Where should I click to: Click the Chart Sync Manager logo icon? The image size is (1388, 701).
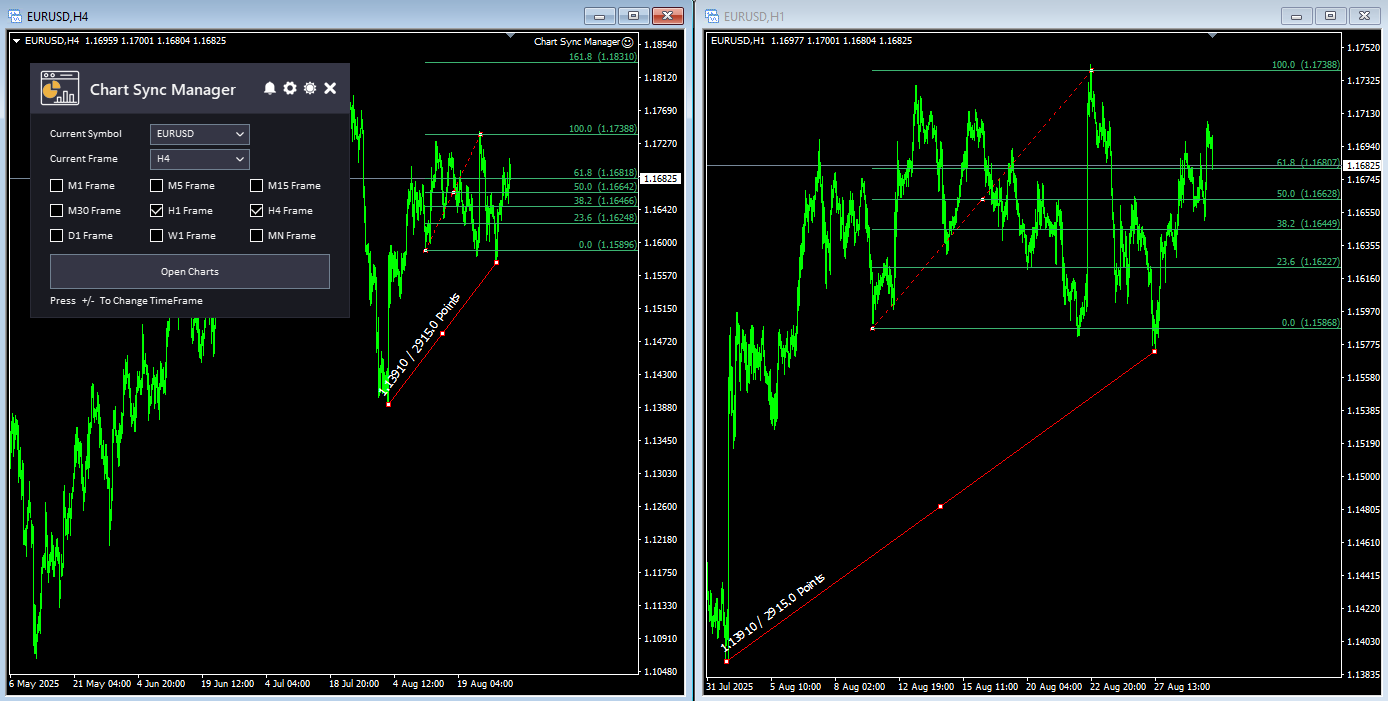pyautogui.click(x=60, y=88)
